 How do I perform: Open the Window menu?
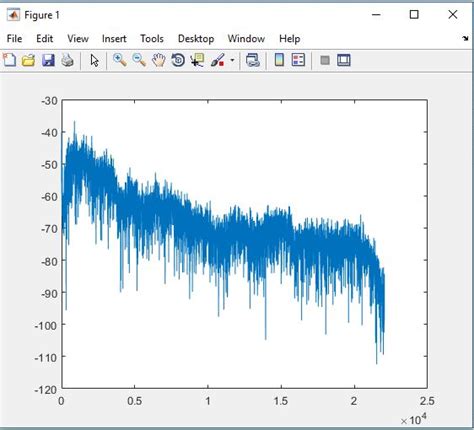[x=246, y=39]
